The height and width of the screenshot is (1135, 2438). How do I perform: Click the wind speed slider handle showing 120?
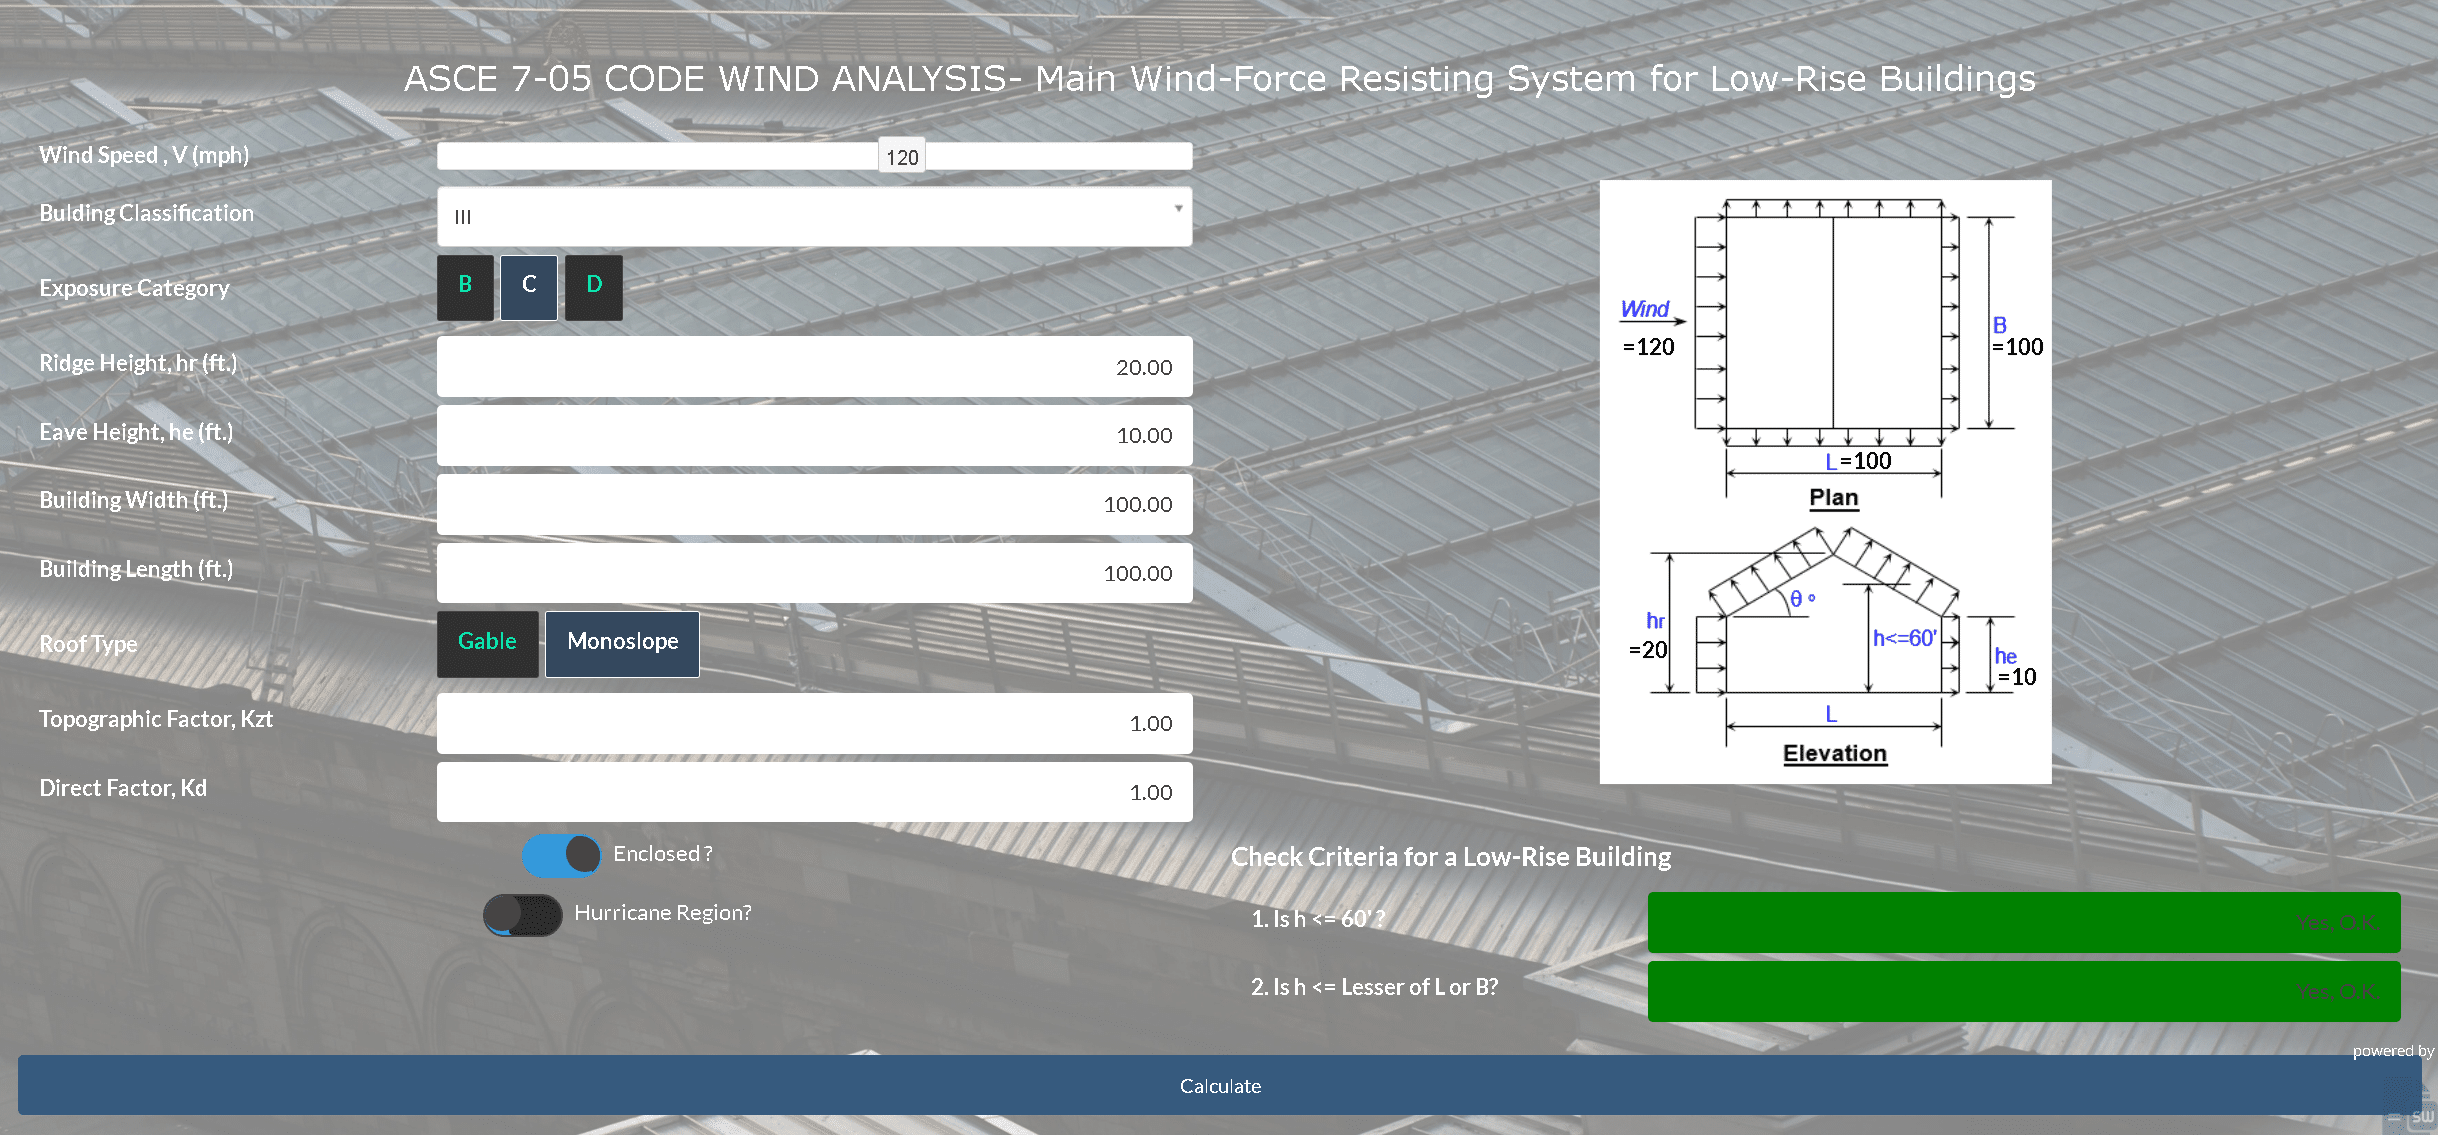(x=902, y=157)
